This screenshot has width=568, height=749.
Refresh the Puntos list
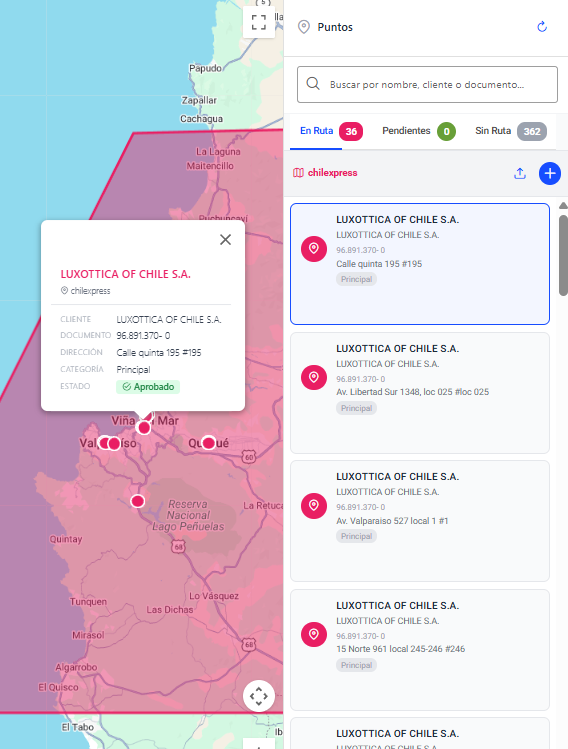tap(542, 27)
